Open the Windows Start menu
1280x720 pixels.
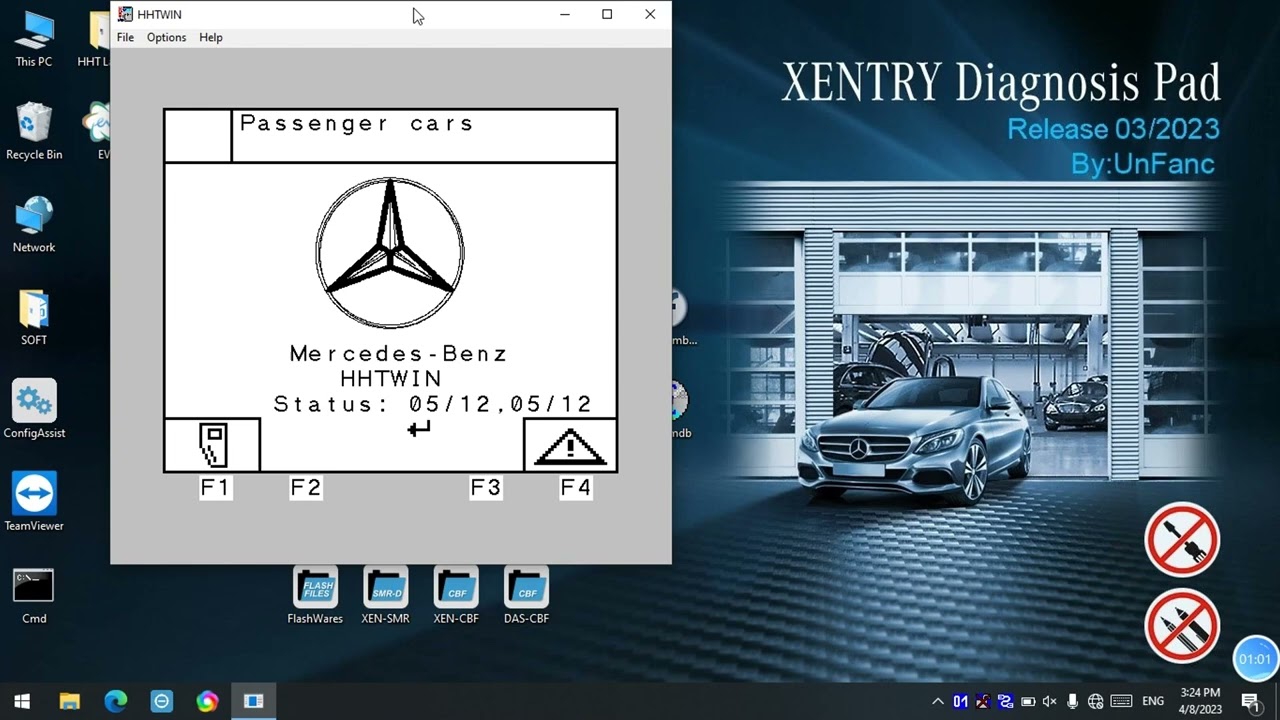(22, 701)
